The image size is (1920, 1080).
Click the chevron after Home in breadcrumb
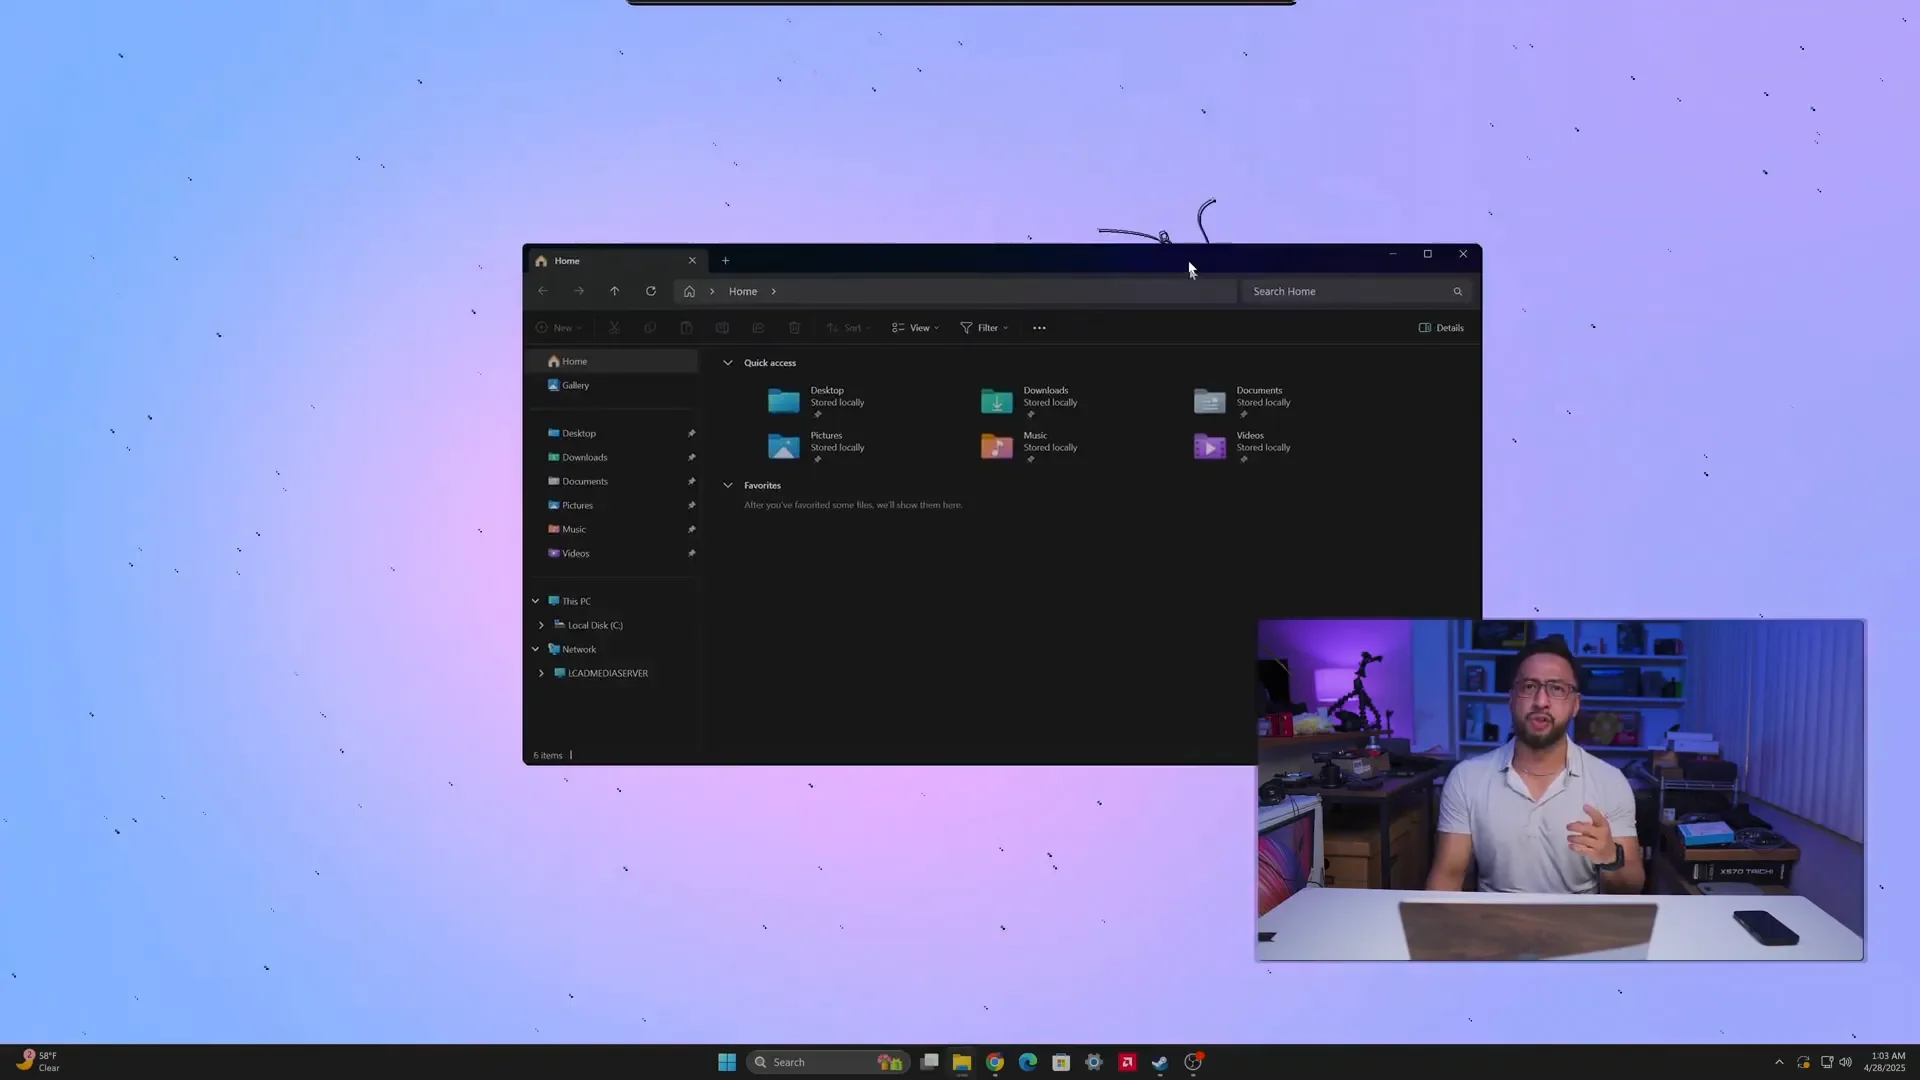pyautogui.click(x=773, y=292)
